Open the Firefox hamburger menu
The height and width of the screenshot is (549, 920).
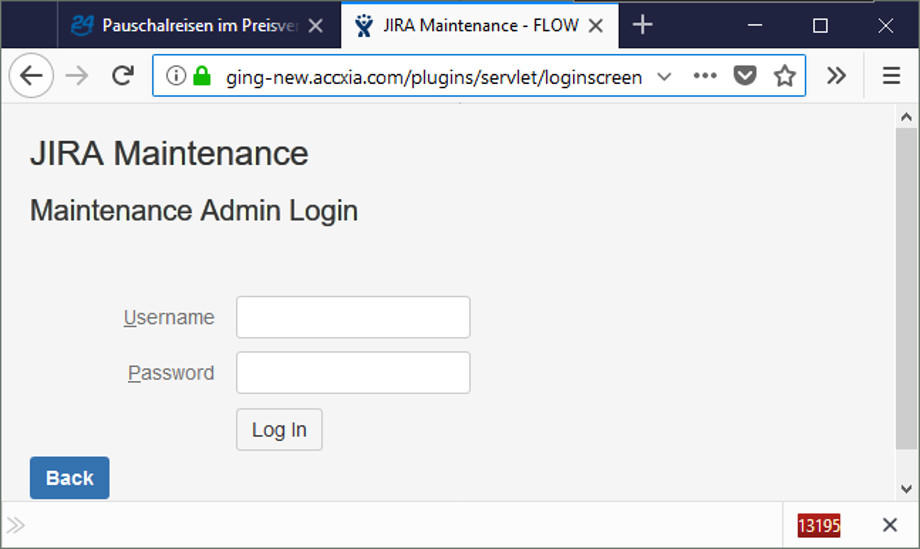[892, 76]
